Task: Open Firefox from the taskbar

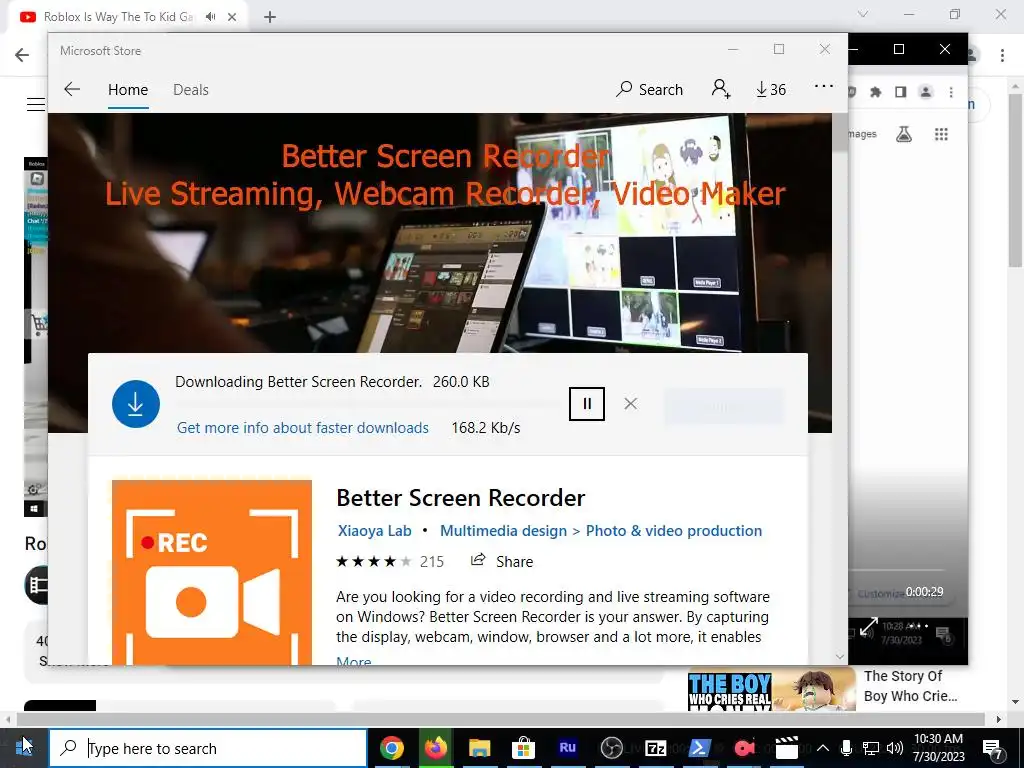Action: click(436, 748)
